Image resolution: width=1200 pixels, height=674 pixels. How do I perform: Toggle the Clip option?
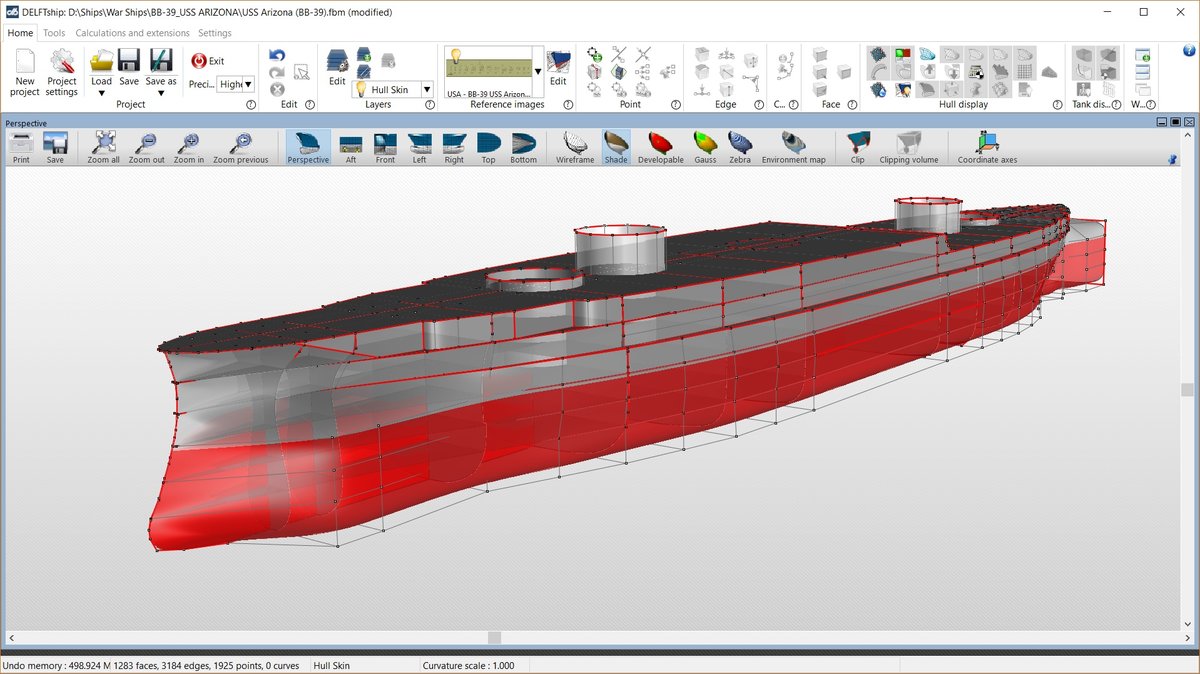[x=857, y=146]
